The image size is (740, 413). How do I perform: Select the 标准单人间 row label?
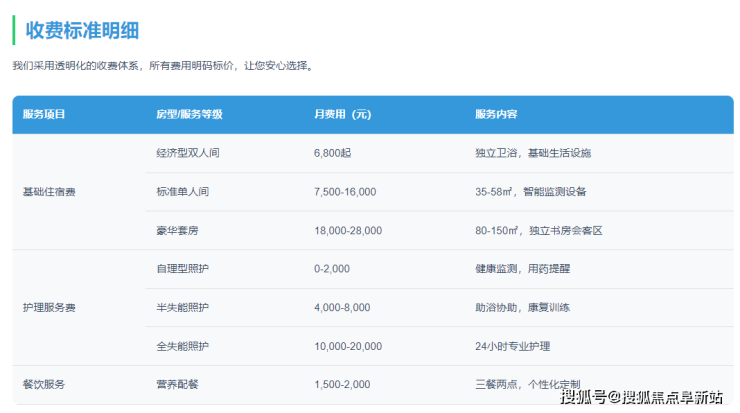coord(182,192)
